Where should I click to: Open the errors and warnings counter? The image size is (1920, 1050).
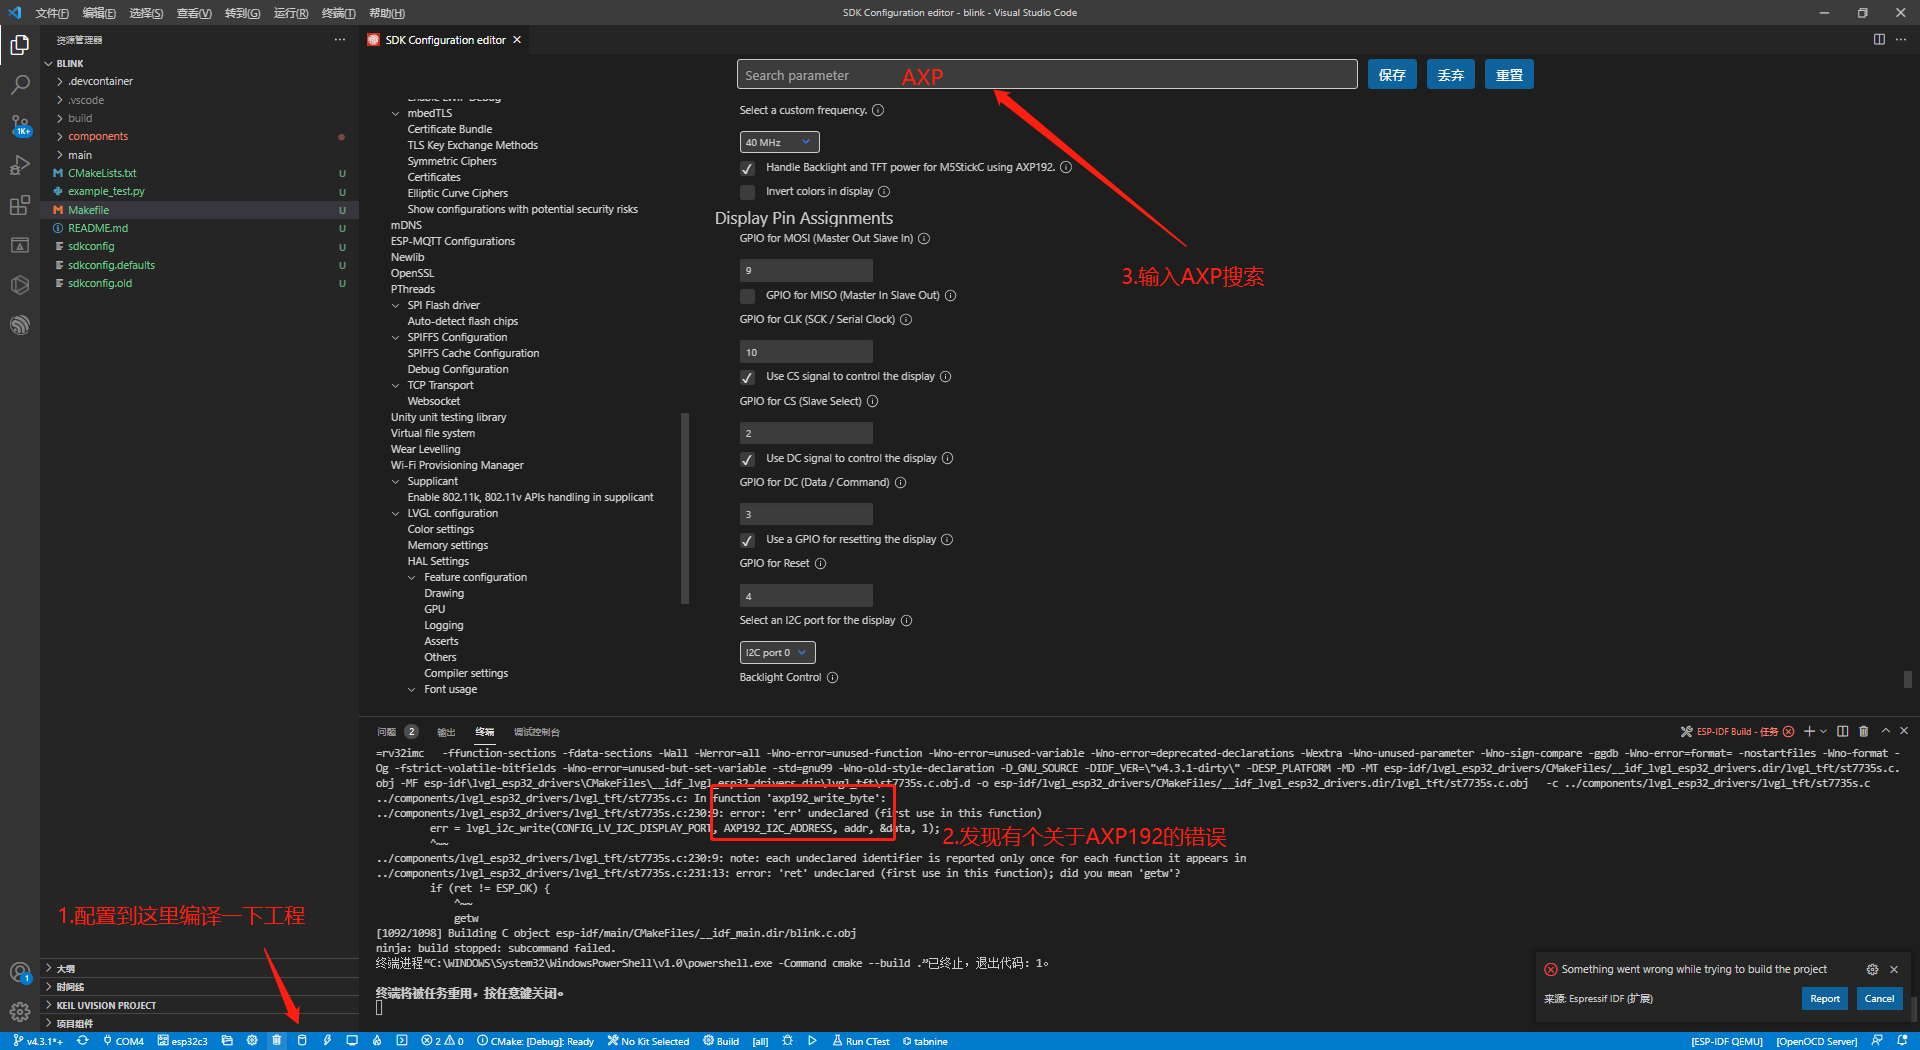tap(443, 1041)
